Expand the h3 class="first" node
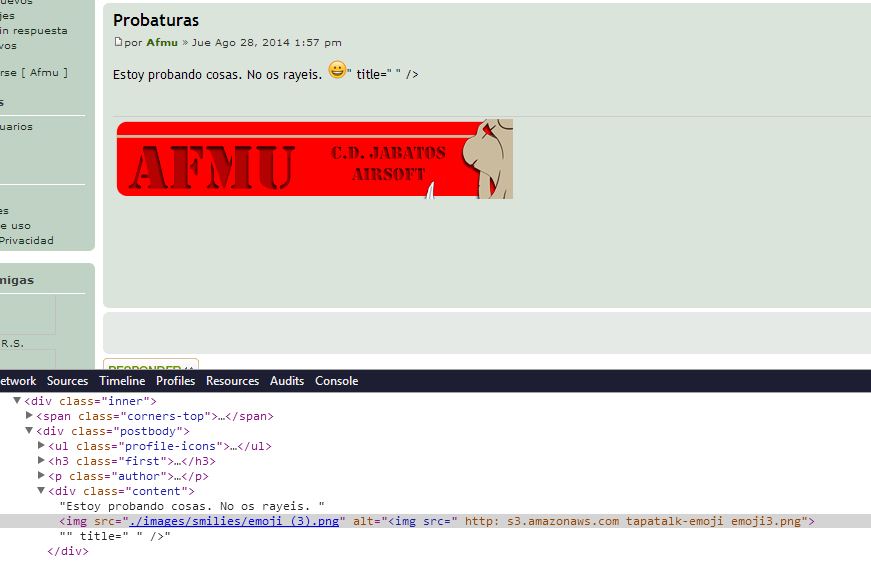The image size is (871, 561). coord(41,460)
